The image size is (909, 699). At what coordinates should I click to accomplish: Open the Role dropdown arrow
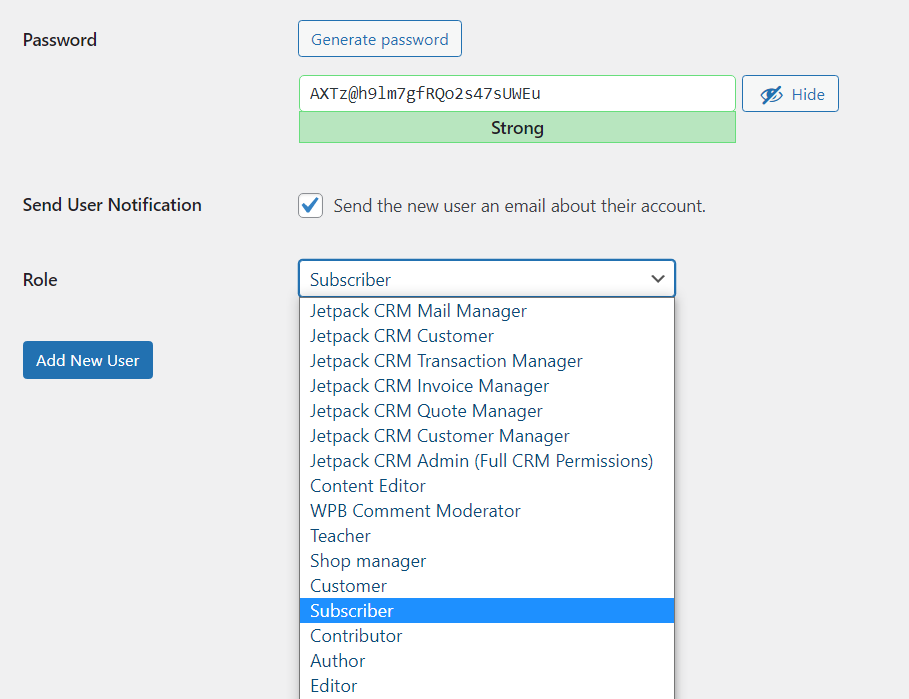click(658, 278)
